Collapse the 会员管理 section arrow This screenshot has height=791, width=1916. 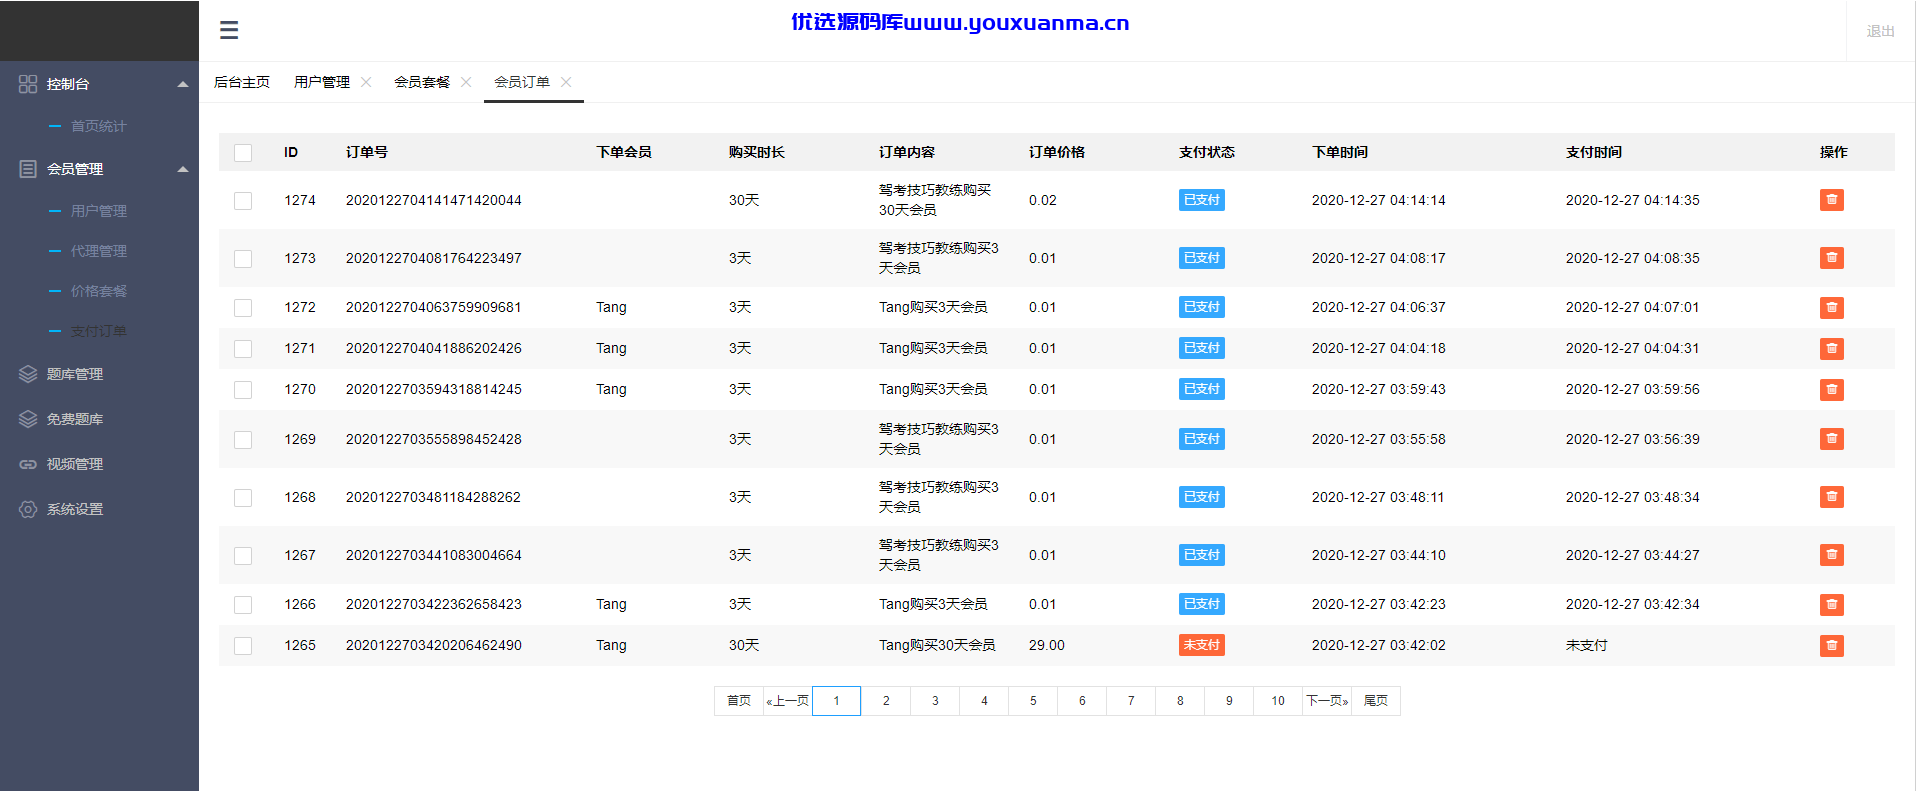(x=183, y=169)
